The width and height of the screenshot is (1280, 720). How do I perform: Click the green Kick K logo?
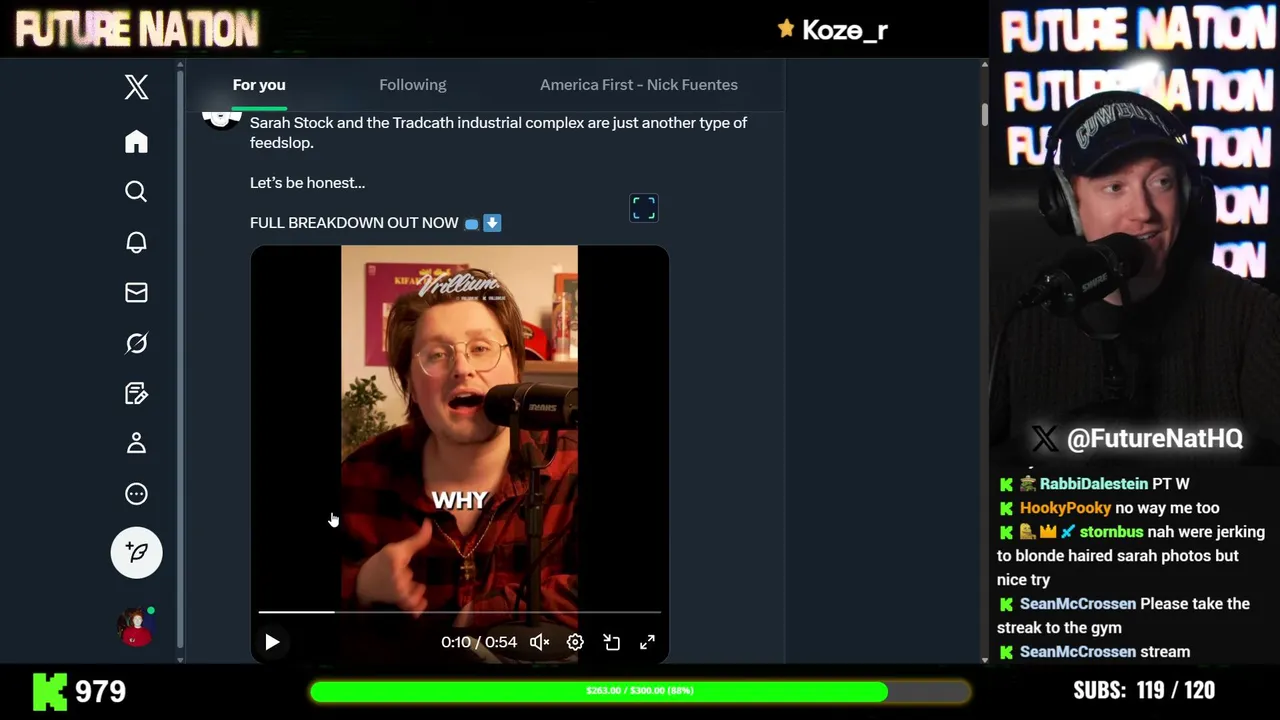coord(50,691)
